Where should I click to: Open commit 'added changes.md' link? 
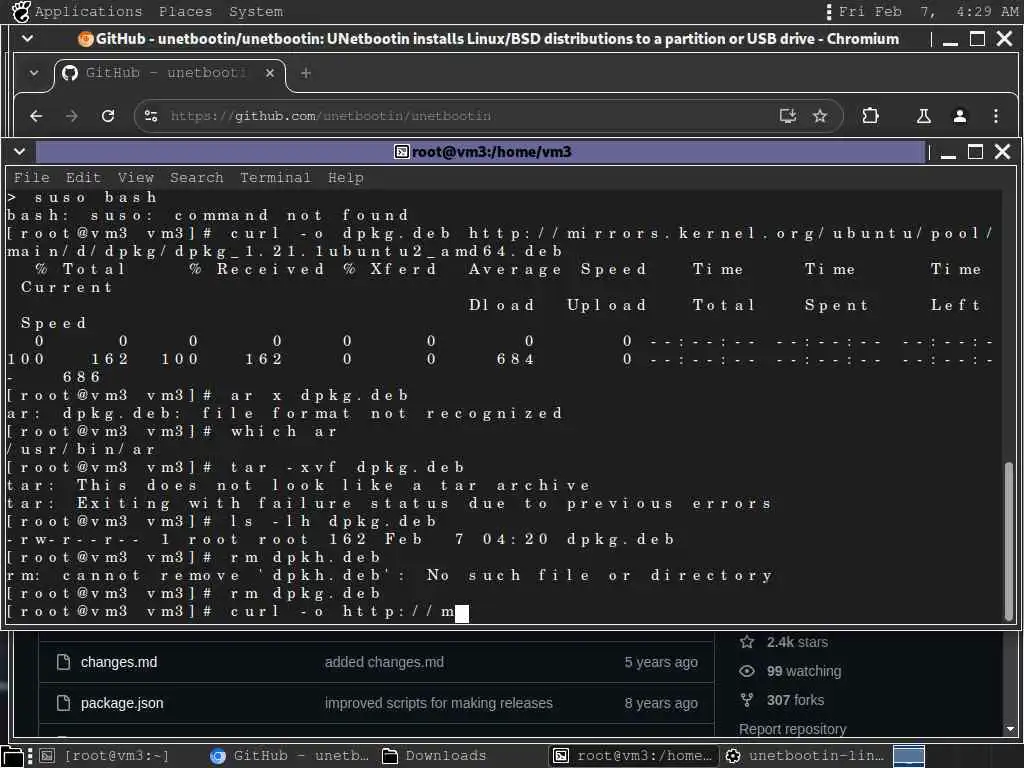[384, 662]
